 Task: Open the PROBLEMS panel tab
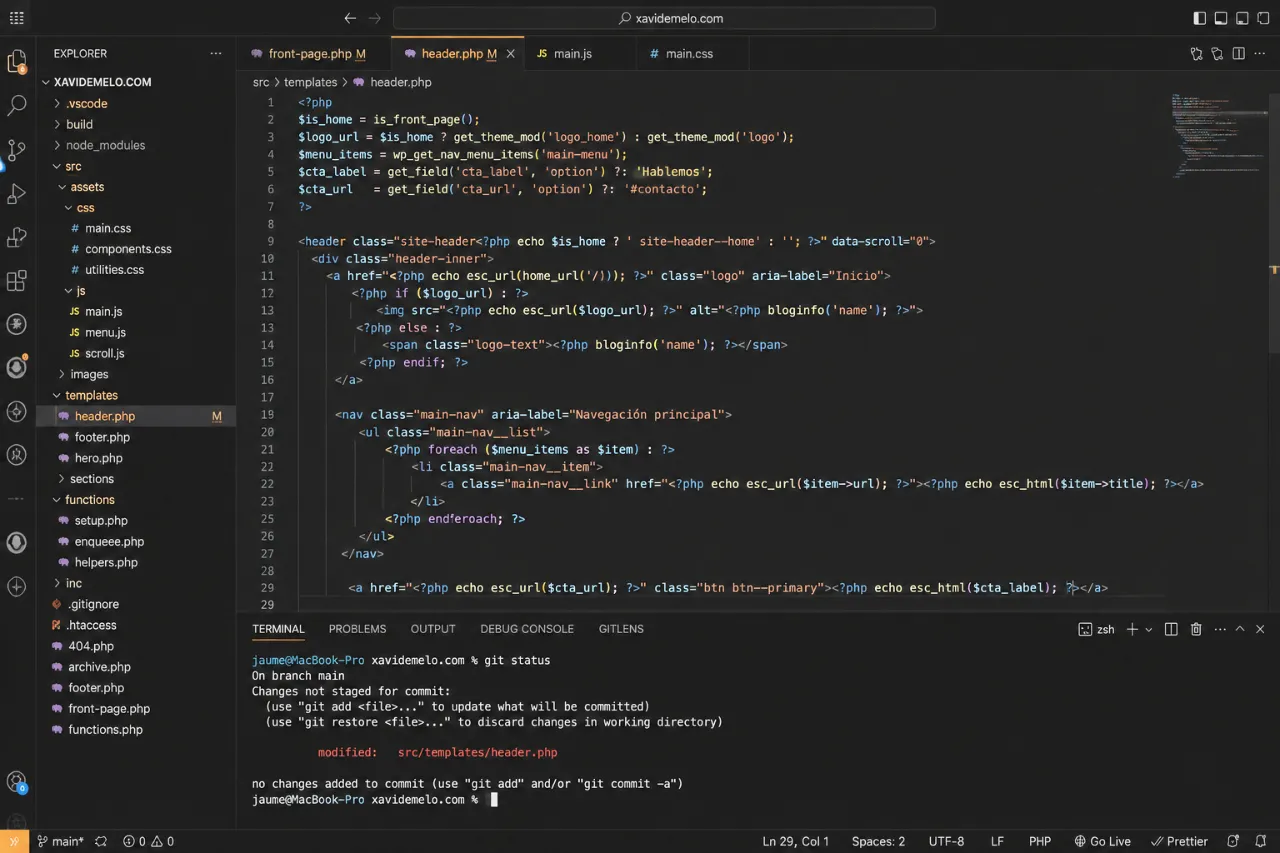pyautogui.click(x=357, y=629)
